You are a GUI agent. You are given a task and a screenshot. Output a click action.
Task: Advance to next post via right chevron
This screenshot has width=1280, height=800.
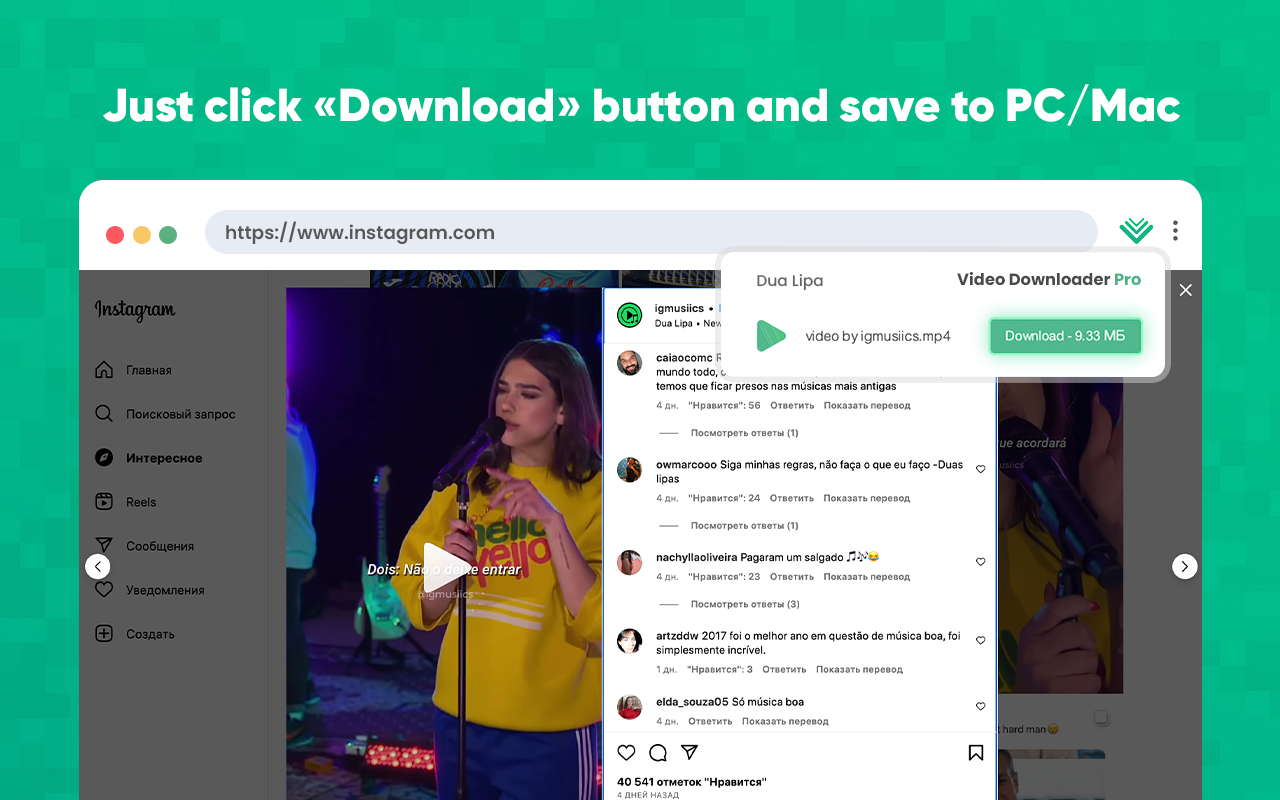1184,566
